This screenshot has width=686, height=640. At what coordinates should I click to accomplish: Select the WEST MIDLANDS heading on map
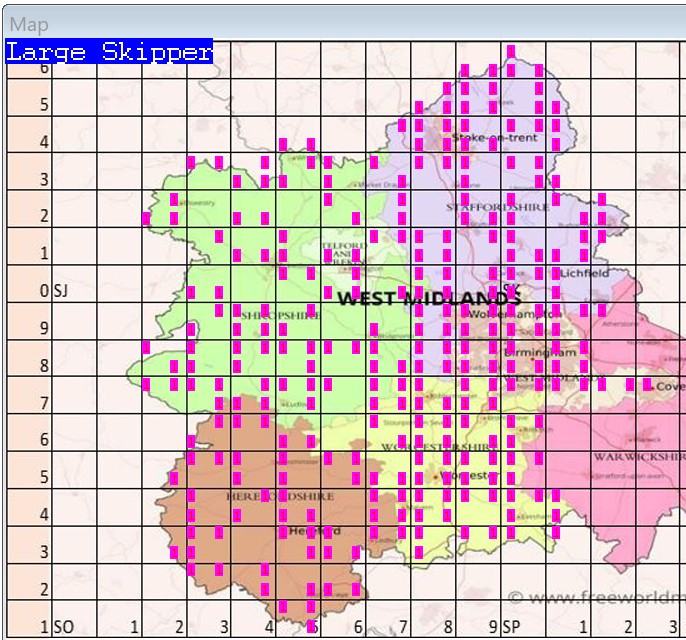pos(429,299)
